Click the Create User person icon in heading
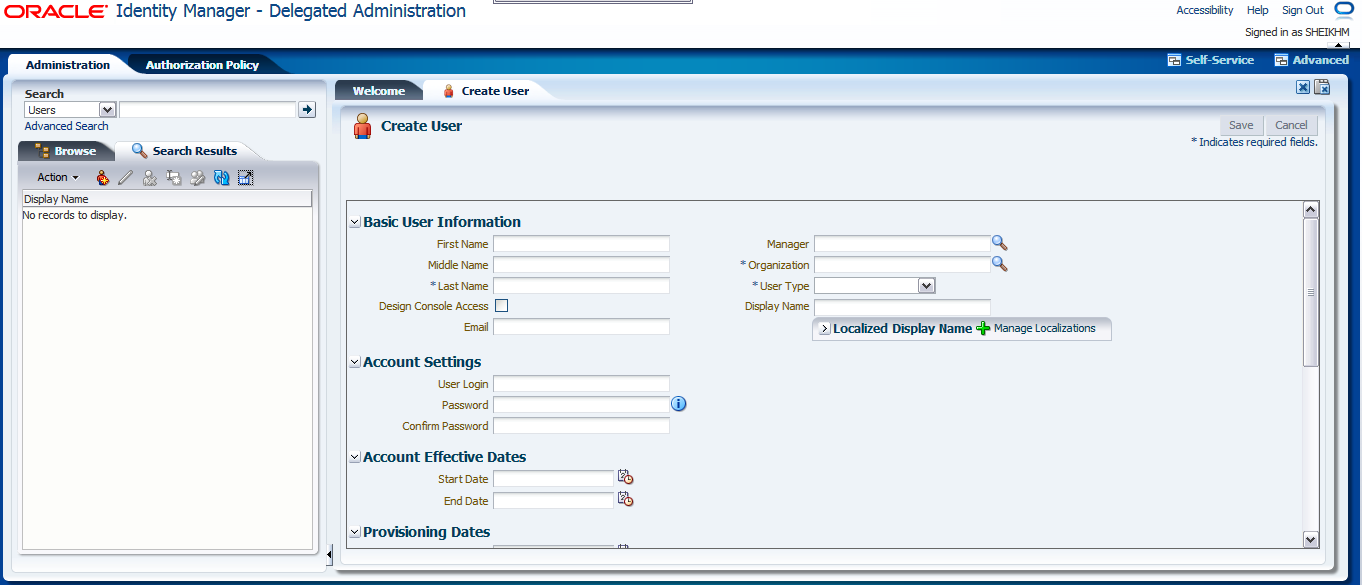This screenshot has height=585, width=1362. tap(364, 126)
